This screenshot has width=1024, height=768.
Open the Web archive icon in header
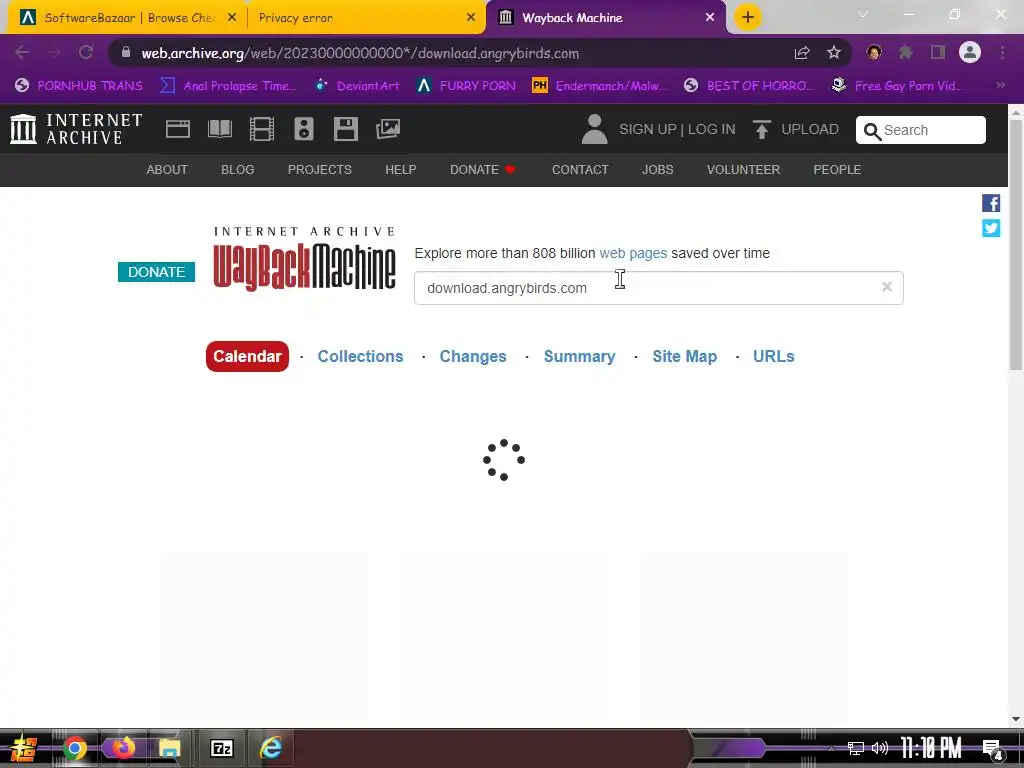(178, 129)
